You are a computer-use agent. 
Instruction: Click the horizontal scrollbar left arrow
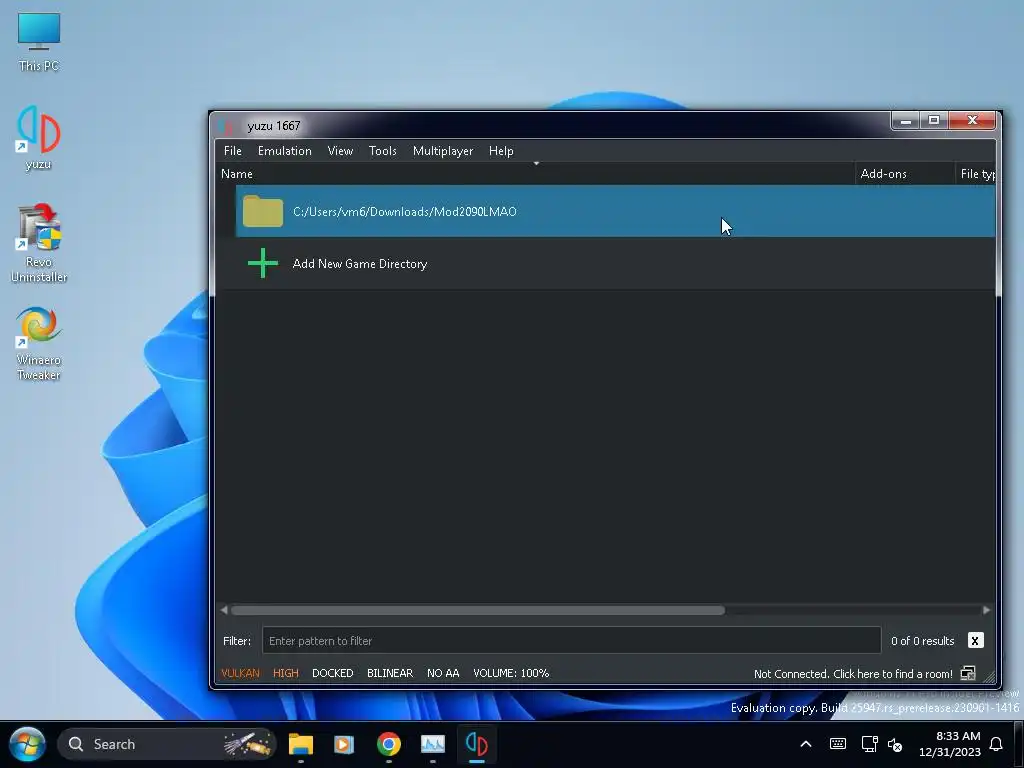224,610
